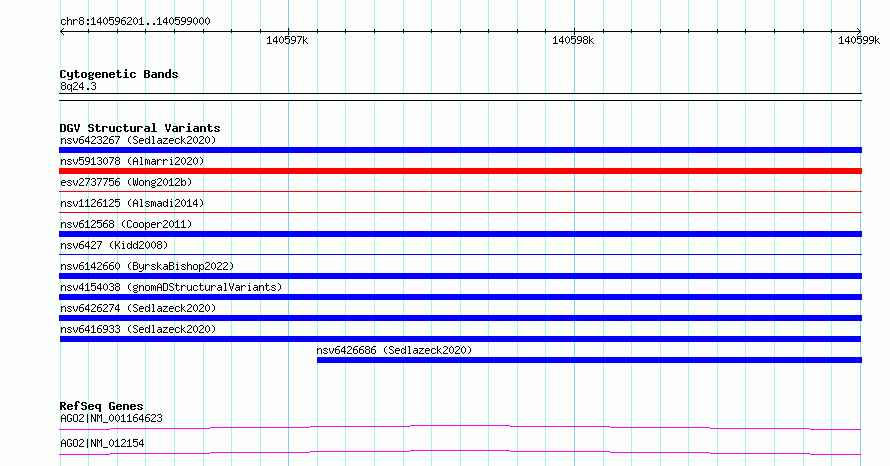Open variant esv2737756 (Wong2012b) label
Image resolution: width=890 pixels, height=466 pixels.
pos(126,182)
